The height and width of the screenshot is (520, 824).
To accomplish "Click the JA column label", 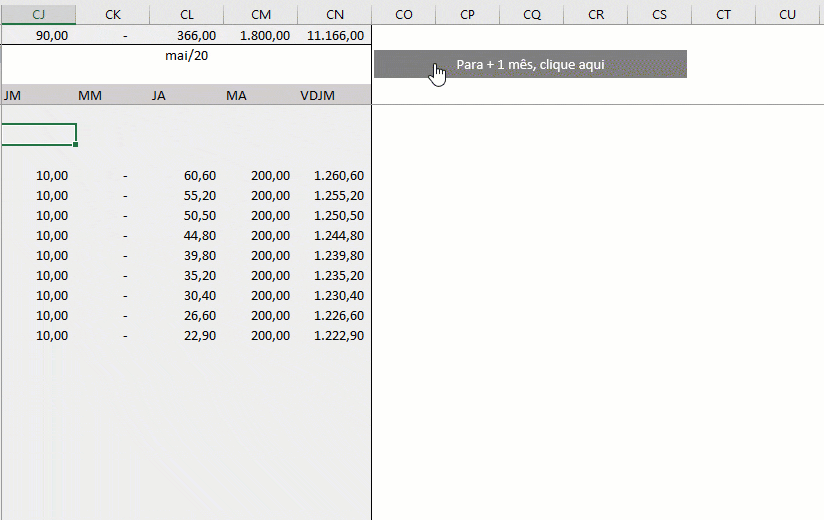I will [158, 95].
